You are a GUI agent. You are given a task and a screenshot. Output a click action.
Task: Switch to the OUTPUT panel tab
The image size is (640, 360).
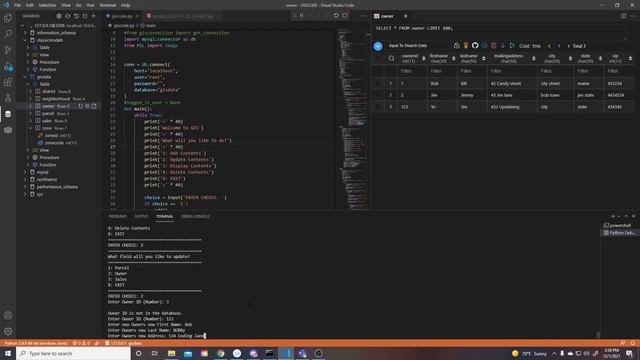point(141,216)
